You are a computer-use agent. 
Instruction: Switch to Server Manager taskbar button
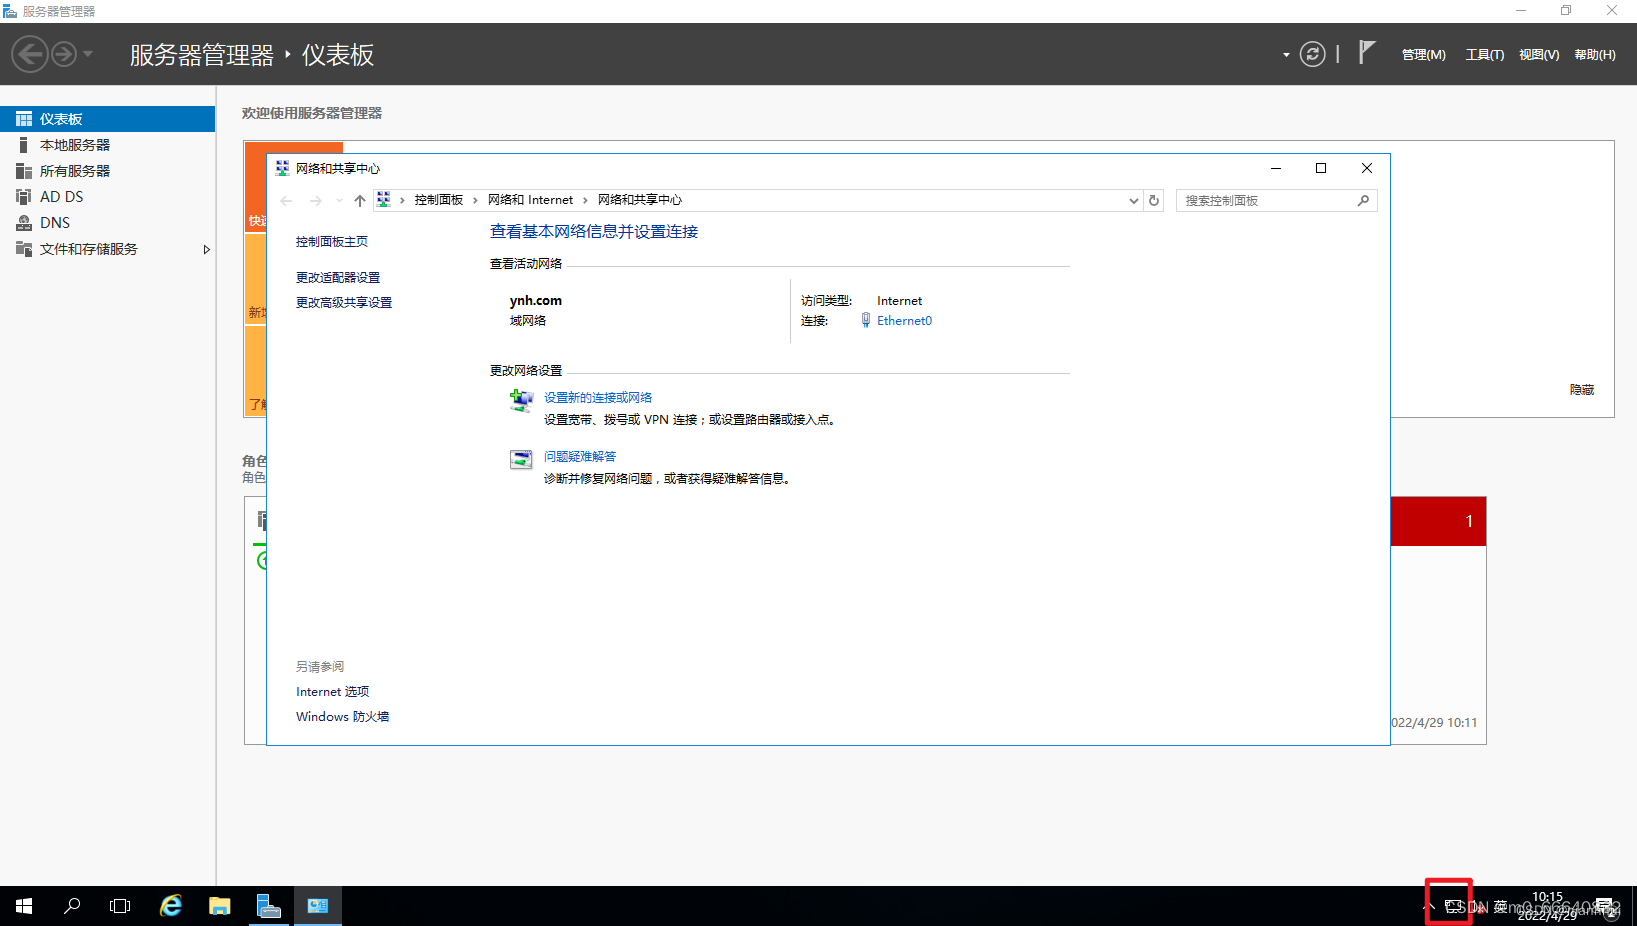(x=269, y=906)
